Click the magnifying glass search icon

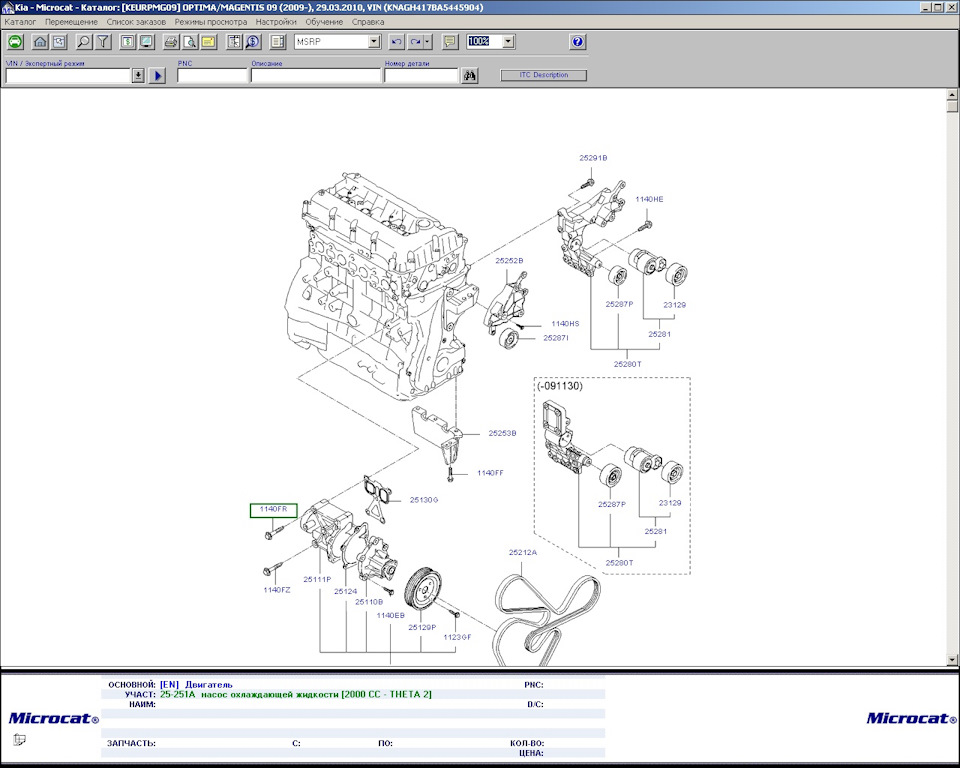83,42
